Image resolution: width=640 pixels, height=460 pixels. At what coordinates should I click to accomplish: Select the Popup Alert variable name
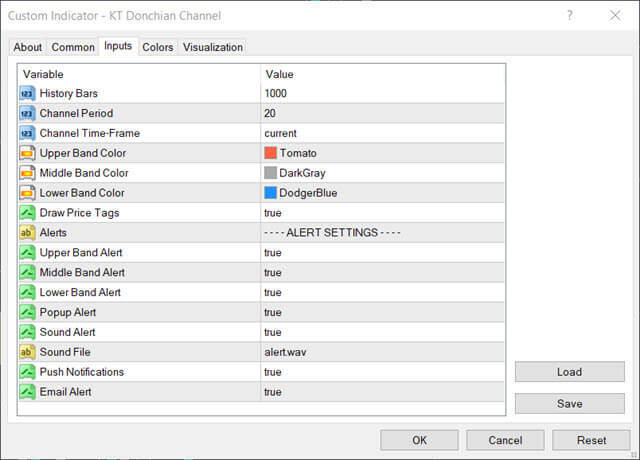(x=68, y=313)
